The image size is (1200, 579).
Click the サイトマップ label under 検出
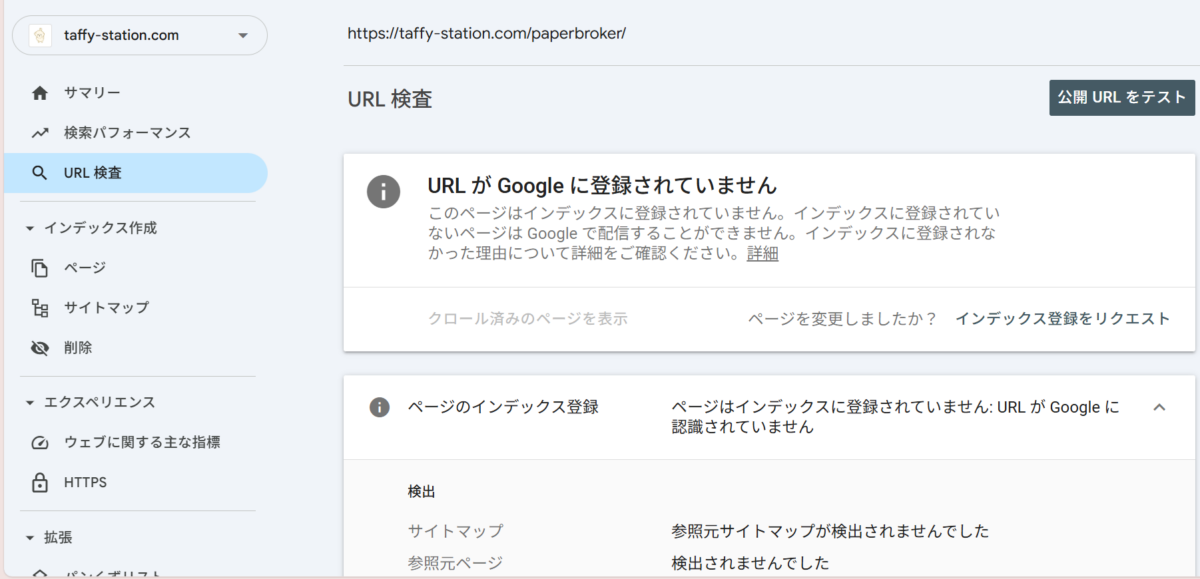(455, 531)
